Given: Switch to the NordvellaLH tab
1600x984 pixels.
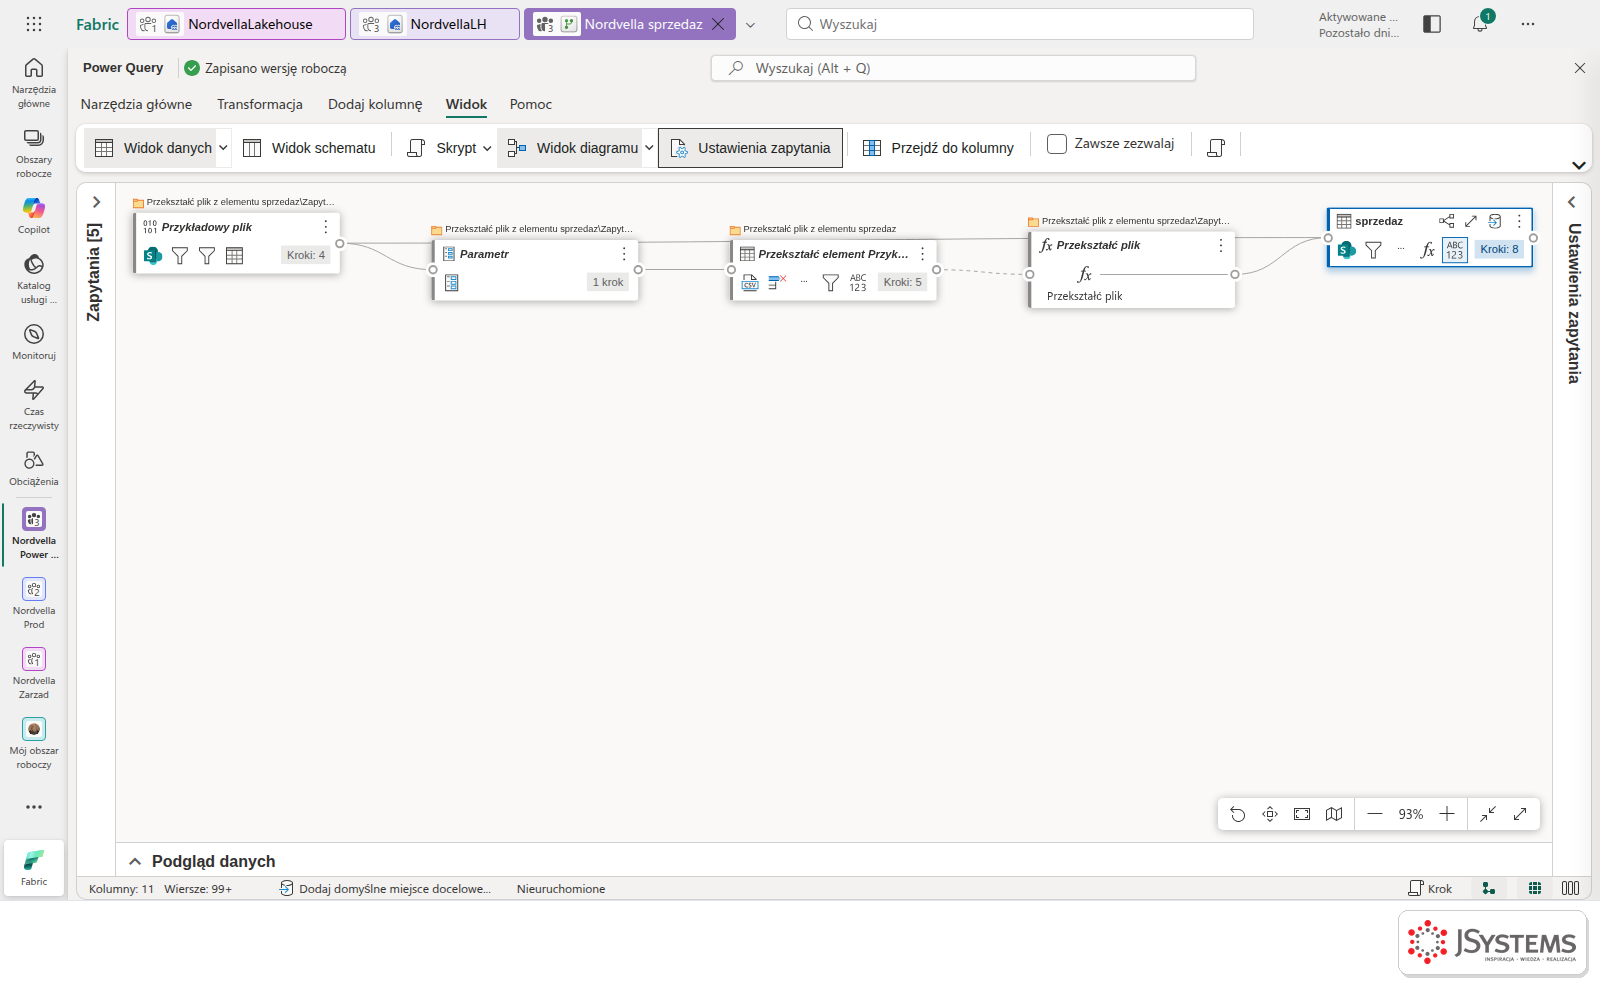Looking at the screenshot, I should tap(435, 24).
